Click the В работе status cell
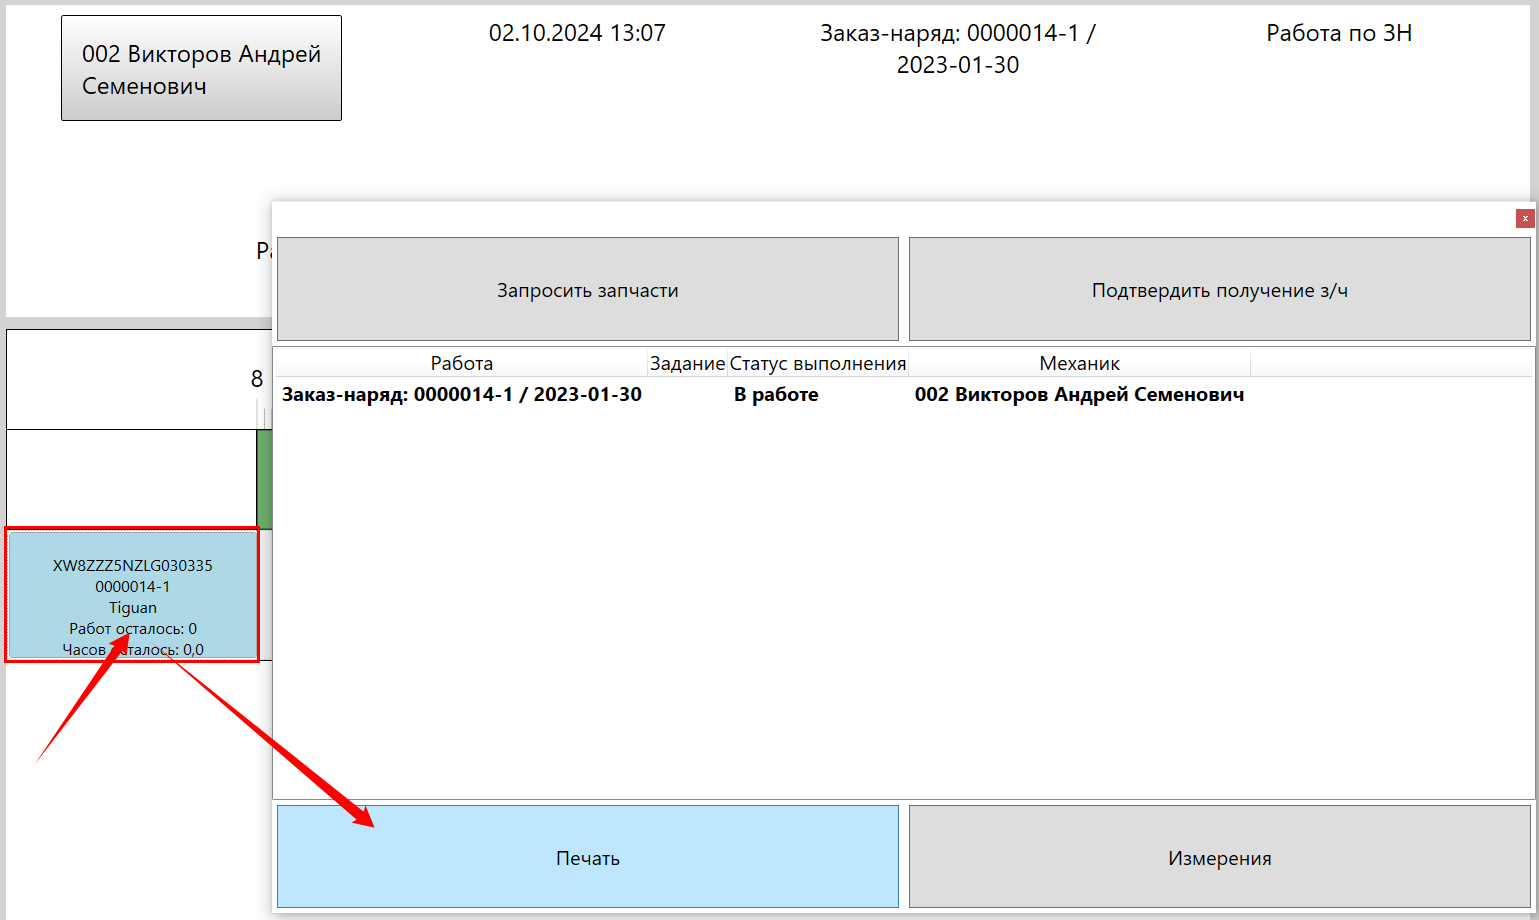This screenshot has height=920, width=1539. coord(776,395)
